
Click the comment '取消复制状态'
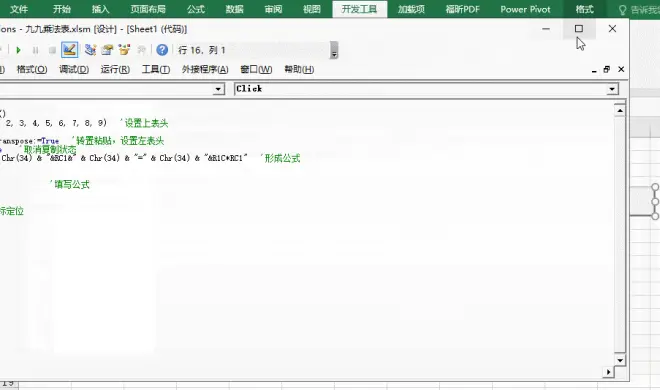[48, 149]
